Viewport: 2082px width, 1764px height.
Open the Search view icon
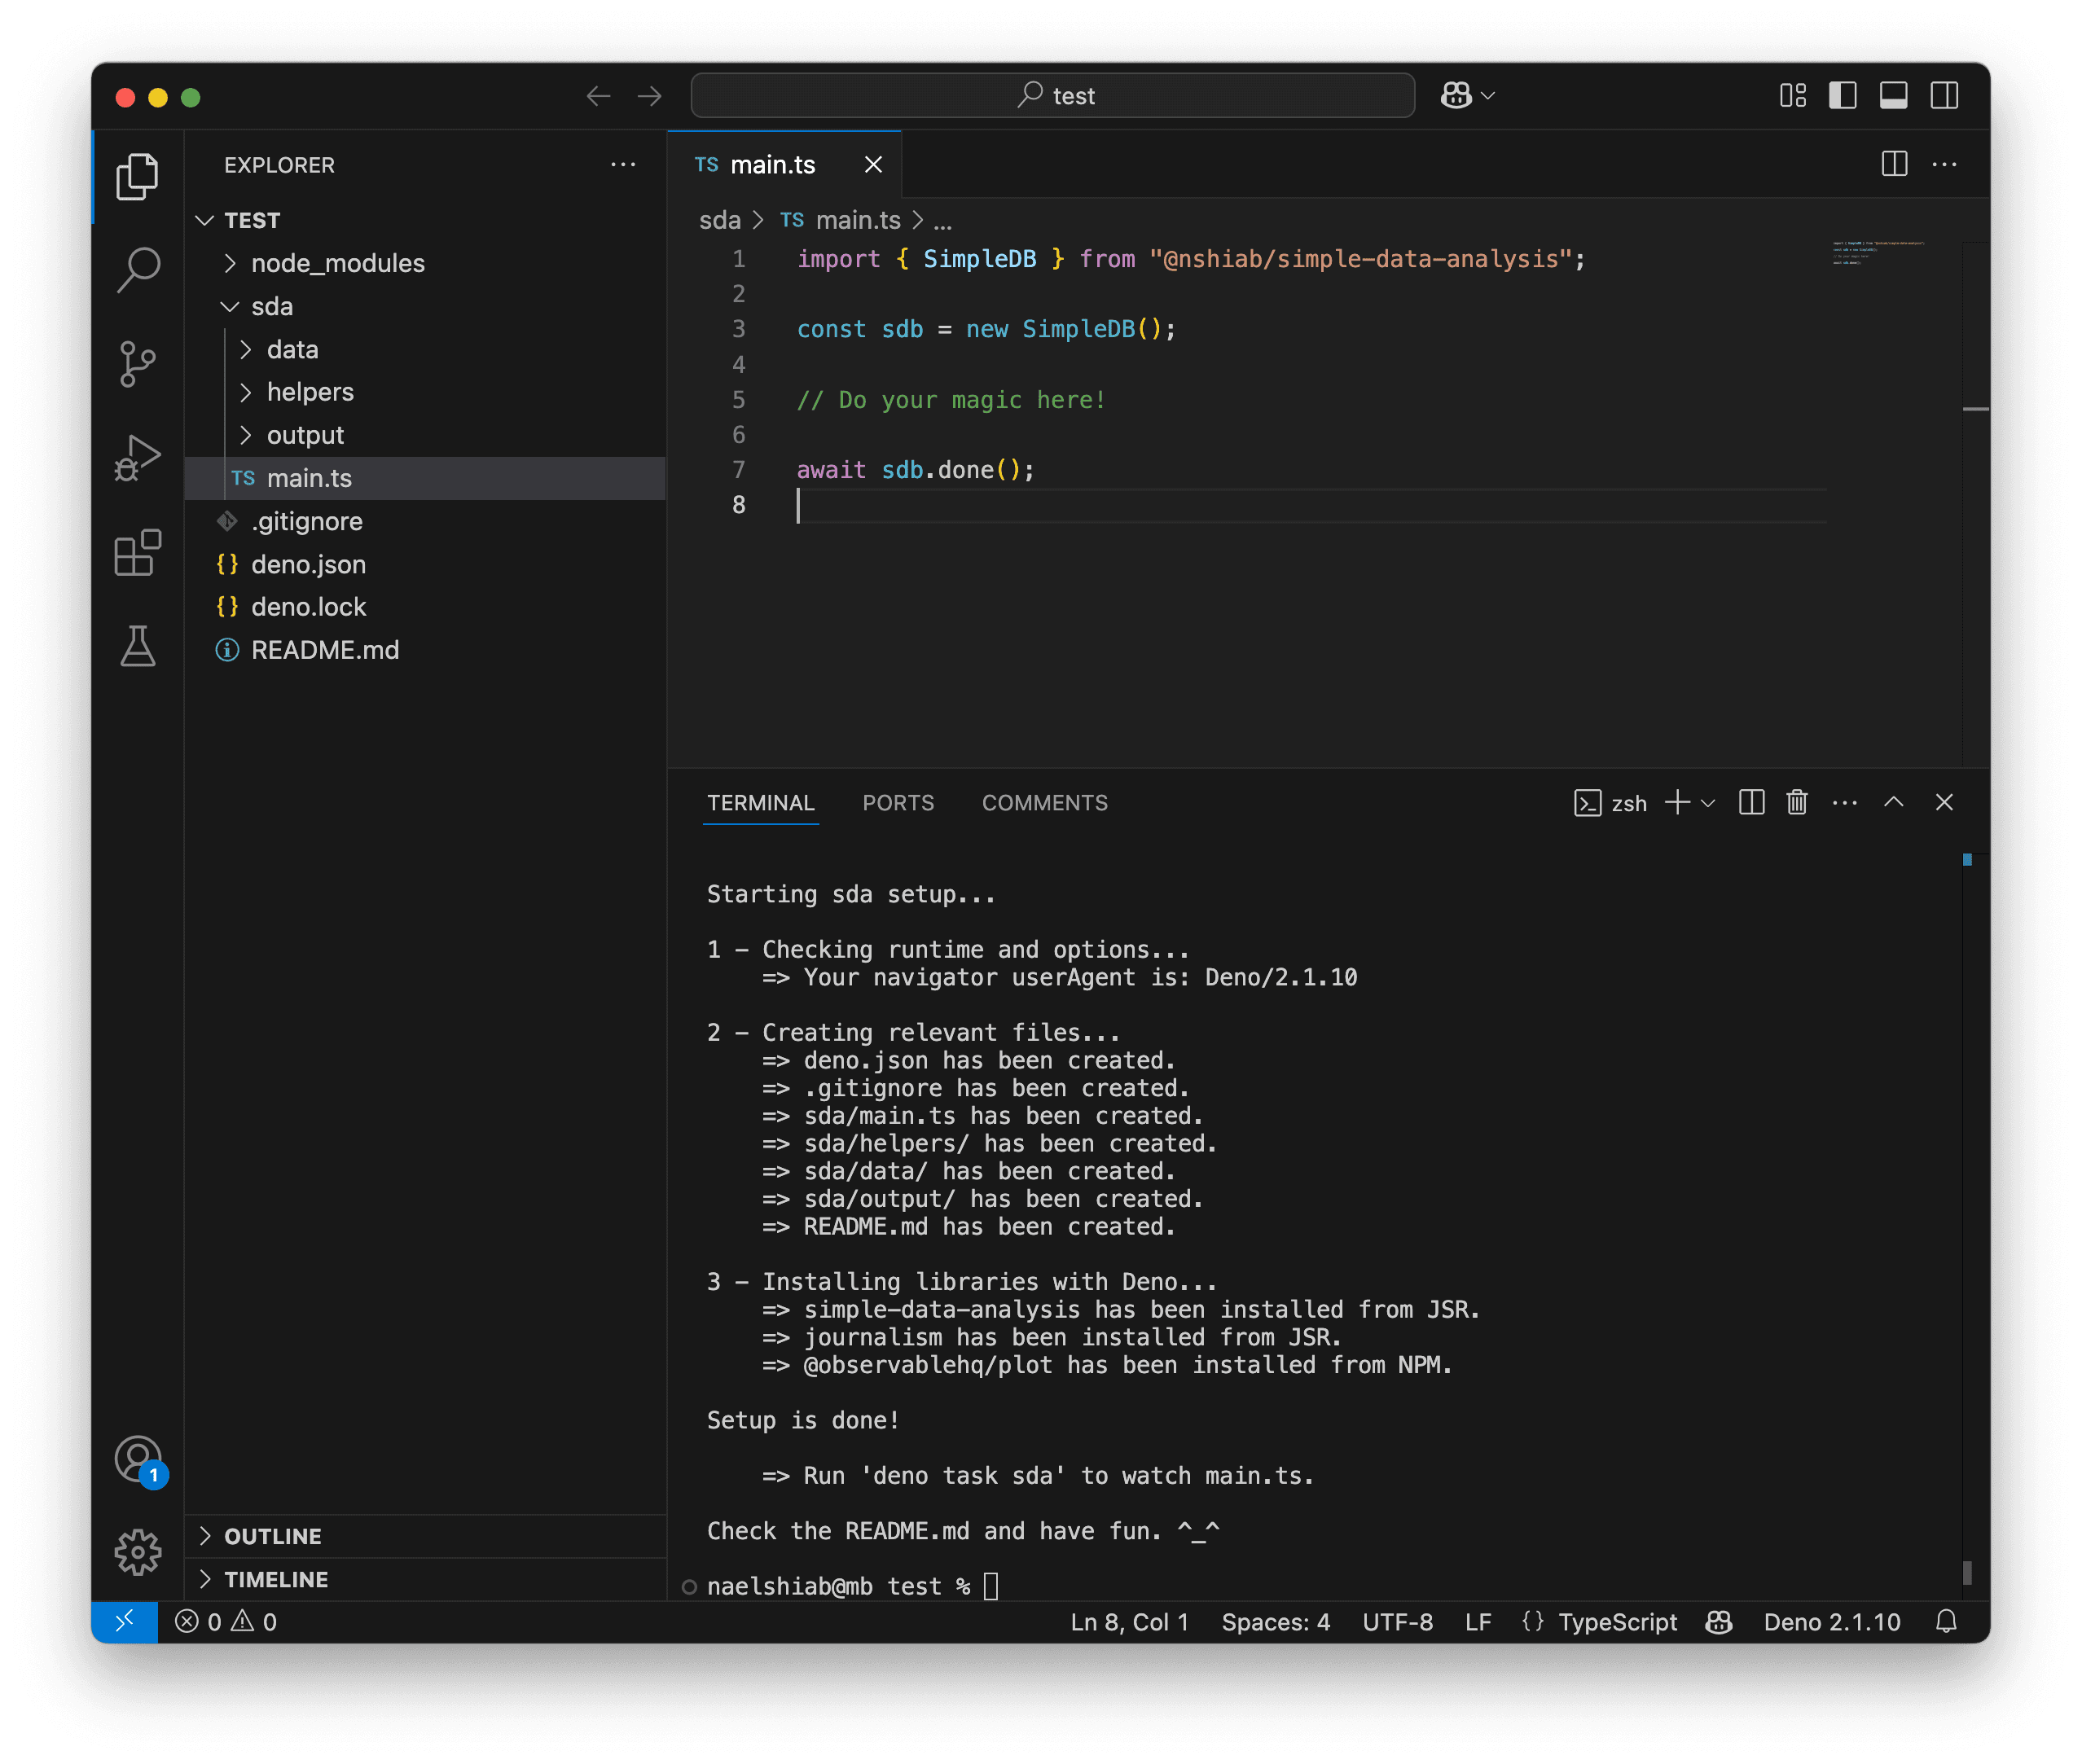(137, 270)
